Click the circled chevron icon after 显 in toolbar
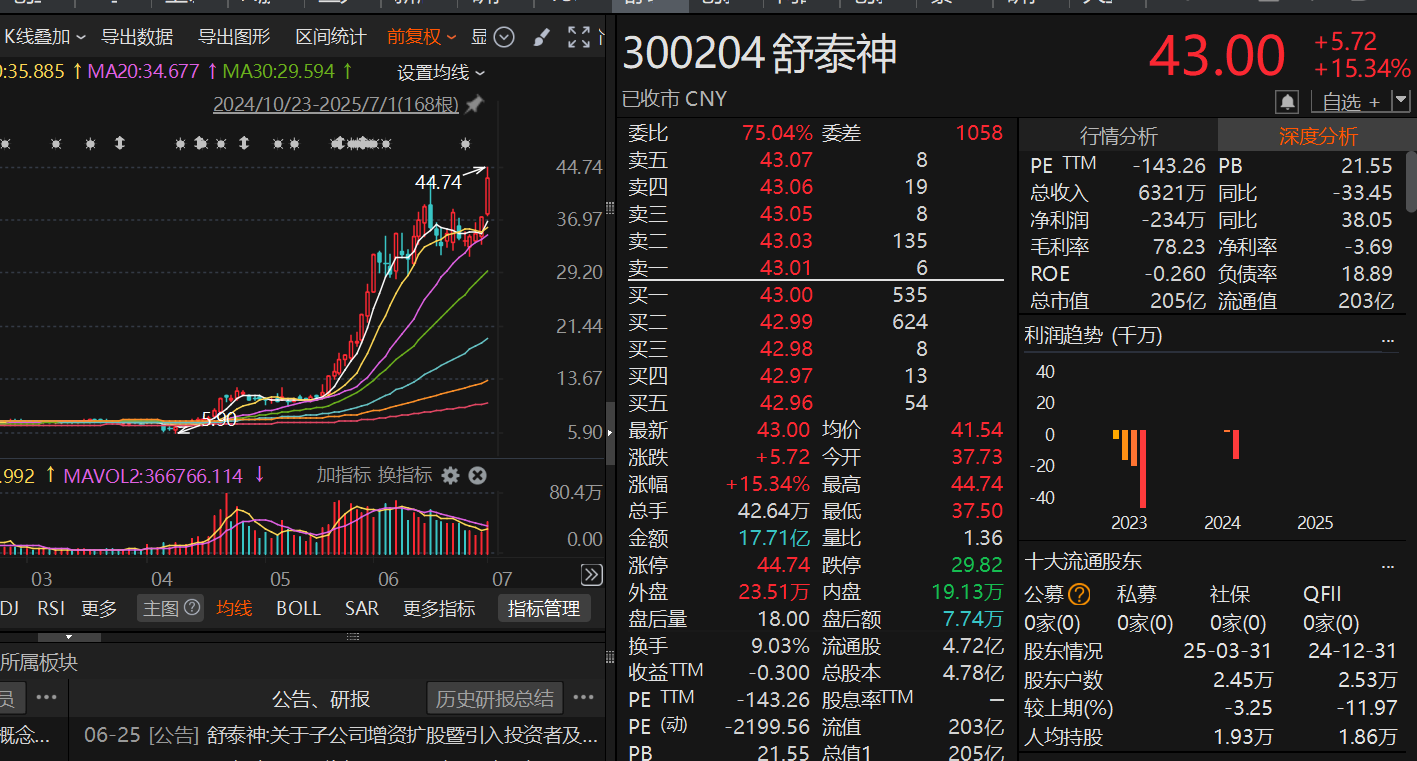Screen dimensions: 1417x761 coord(503,37)
